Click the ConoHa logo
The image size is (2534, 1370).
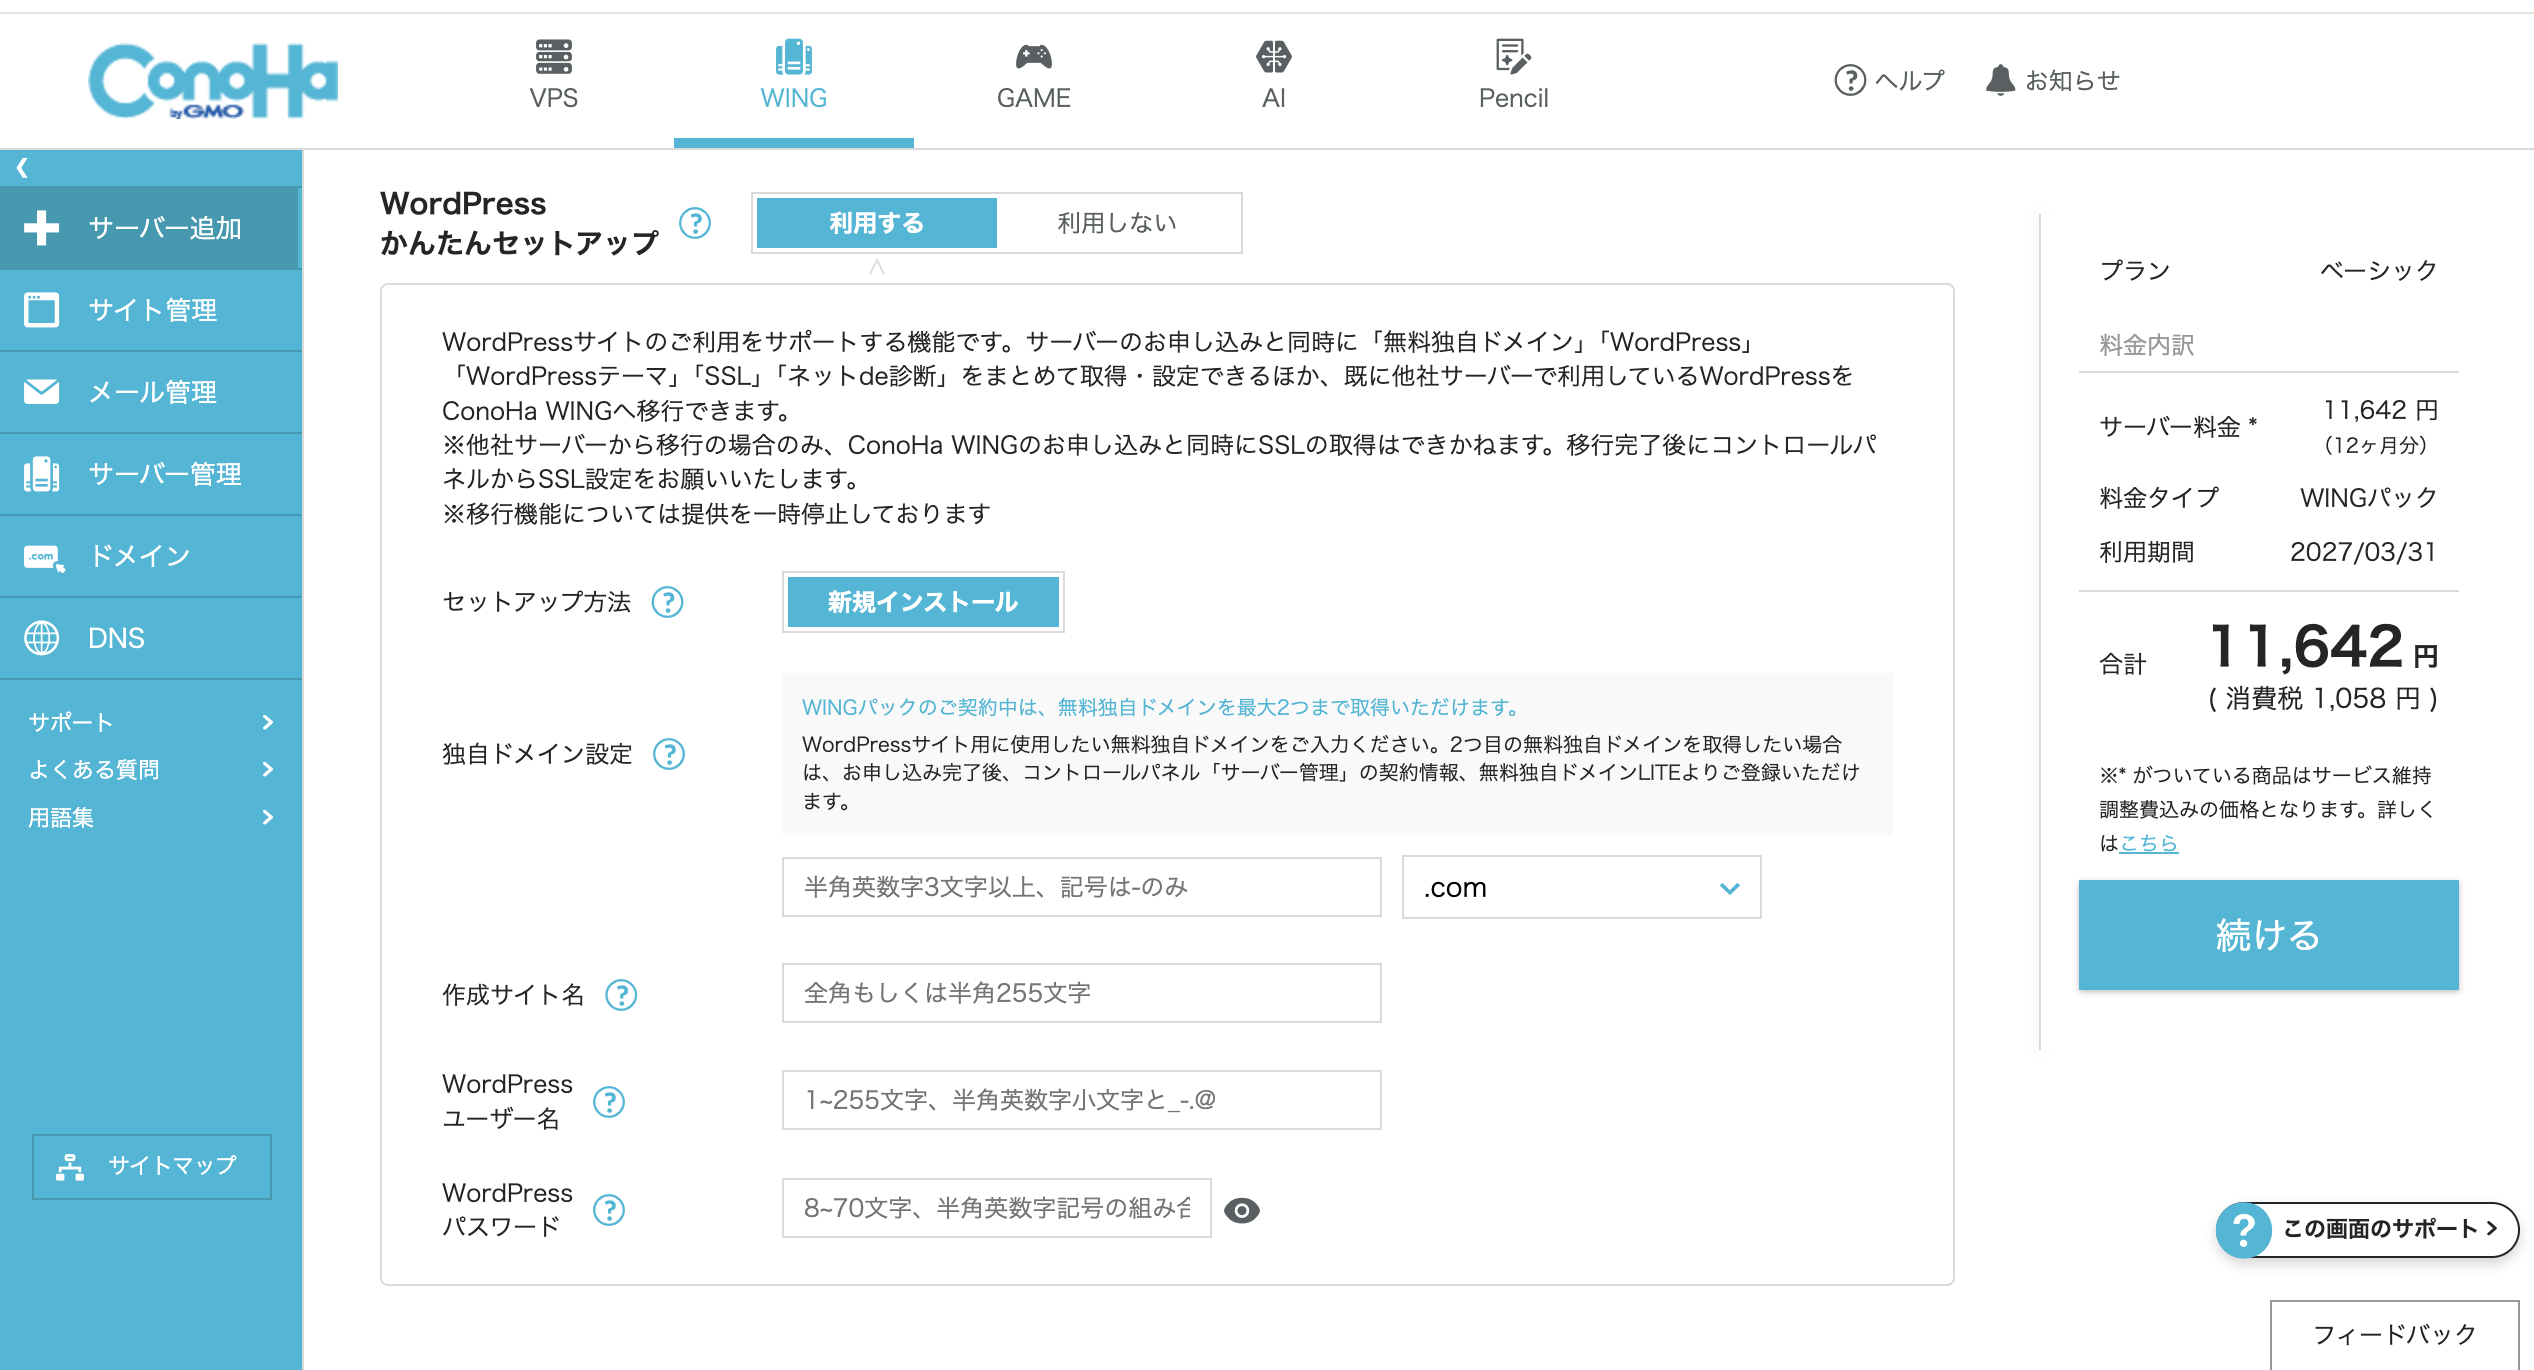click(213, 81)
